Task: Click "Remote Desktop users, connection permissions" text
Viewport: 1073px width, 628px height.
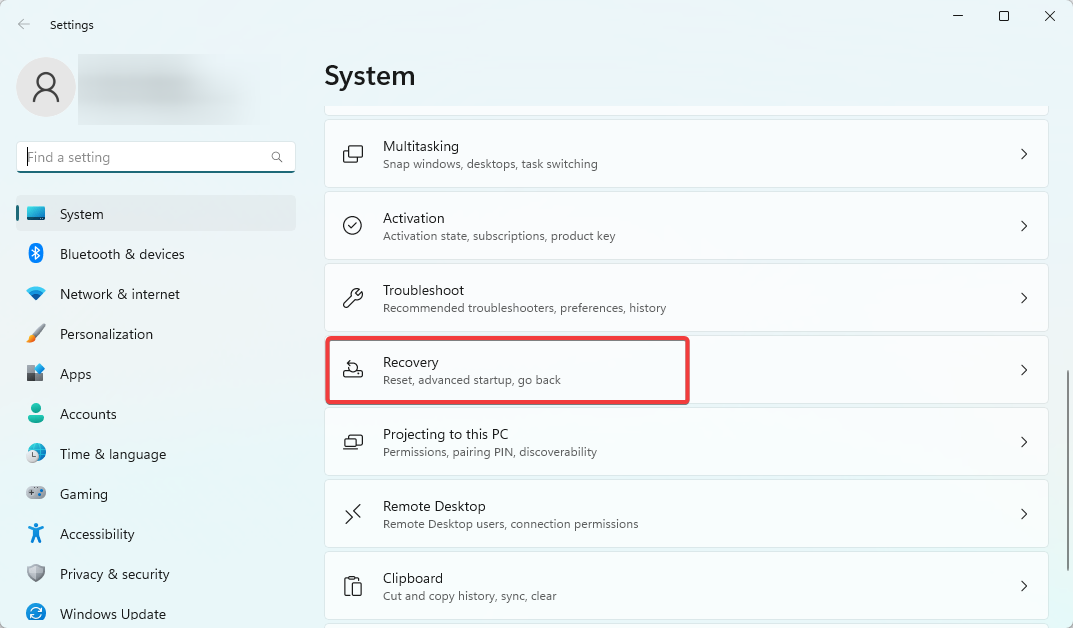Action: pos(510,524)
